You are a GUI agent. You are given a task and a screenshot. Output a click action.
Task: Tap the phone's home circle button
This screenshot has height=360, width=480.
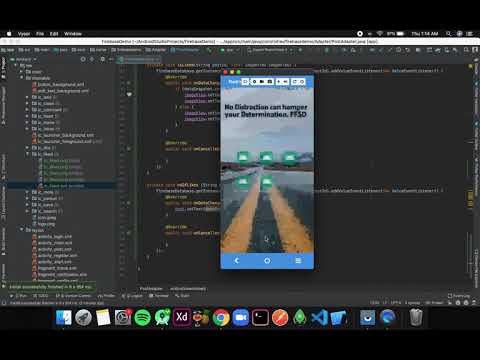[267, 261]
